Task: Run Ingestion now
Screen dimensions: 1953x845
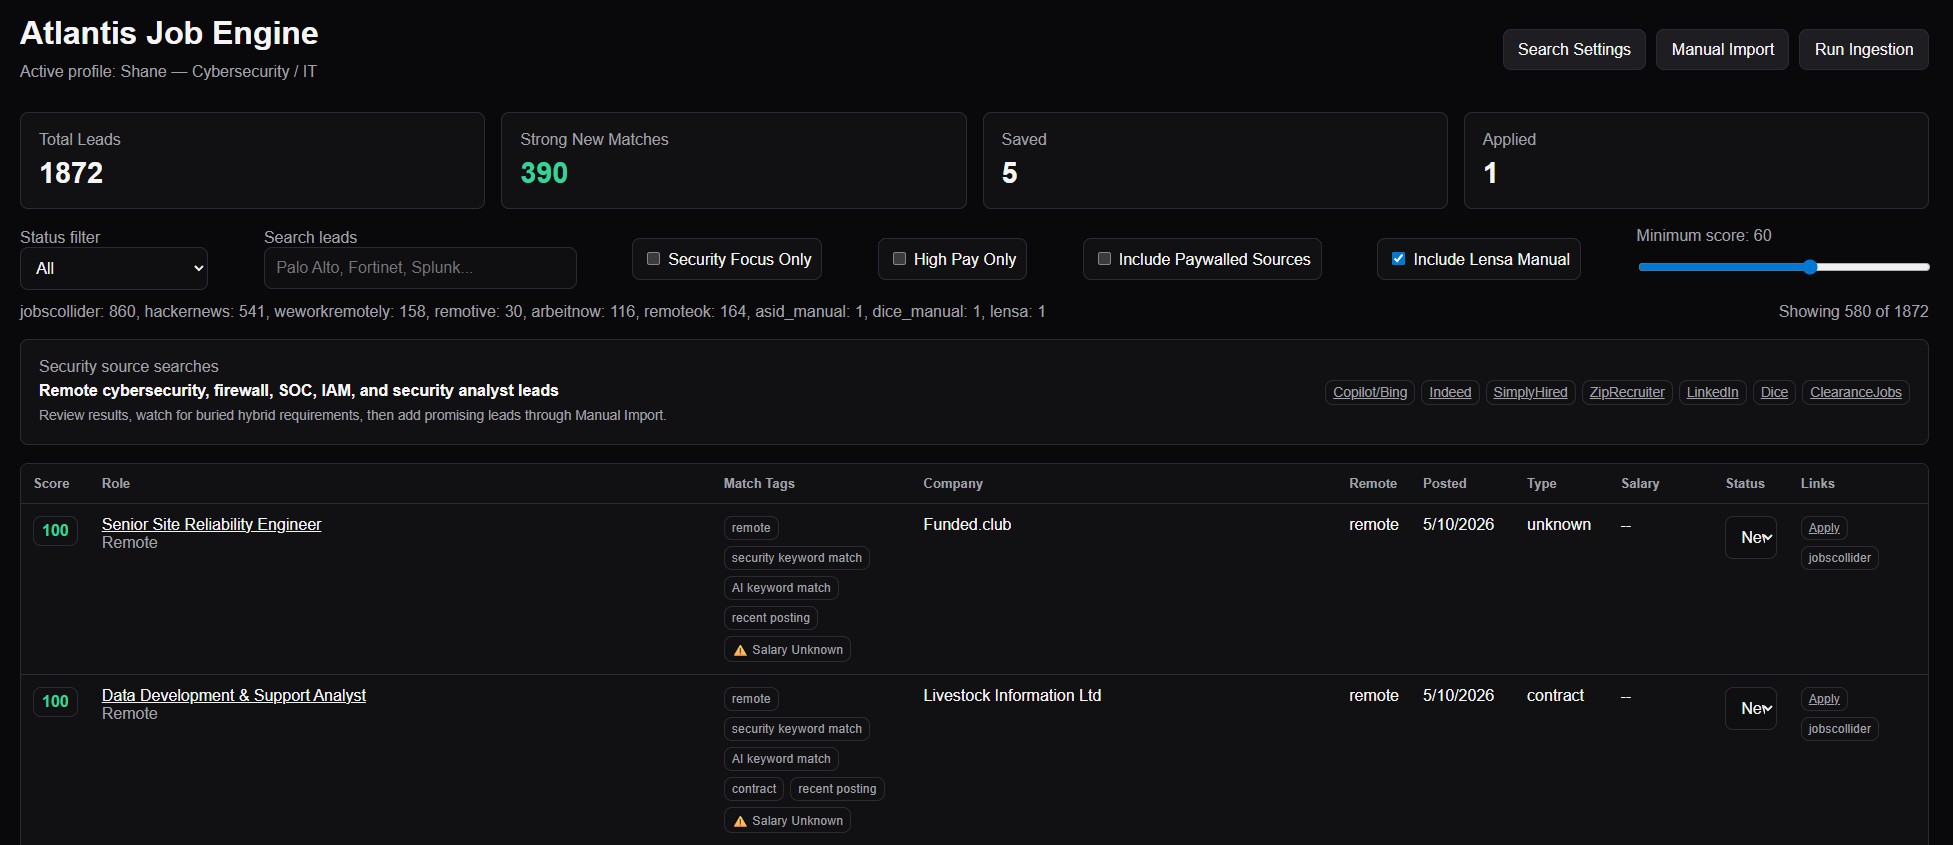Action: coord(1864,49)
